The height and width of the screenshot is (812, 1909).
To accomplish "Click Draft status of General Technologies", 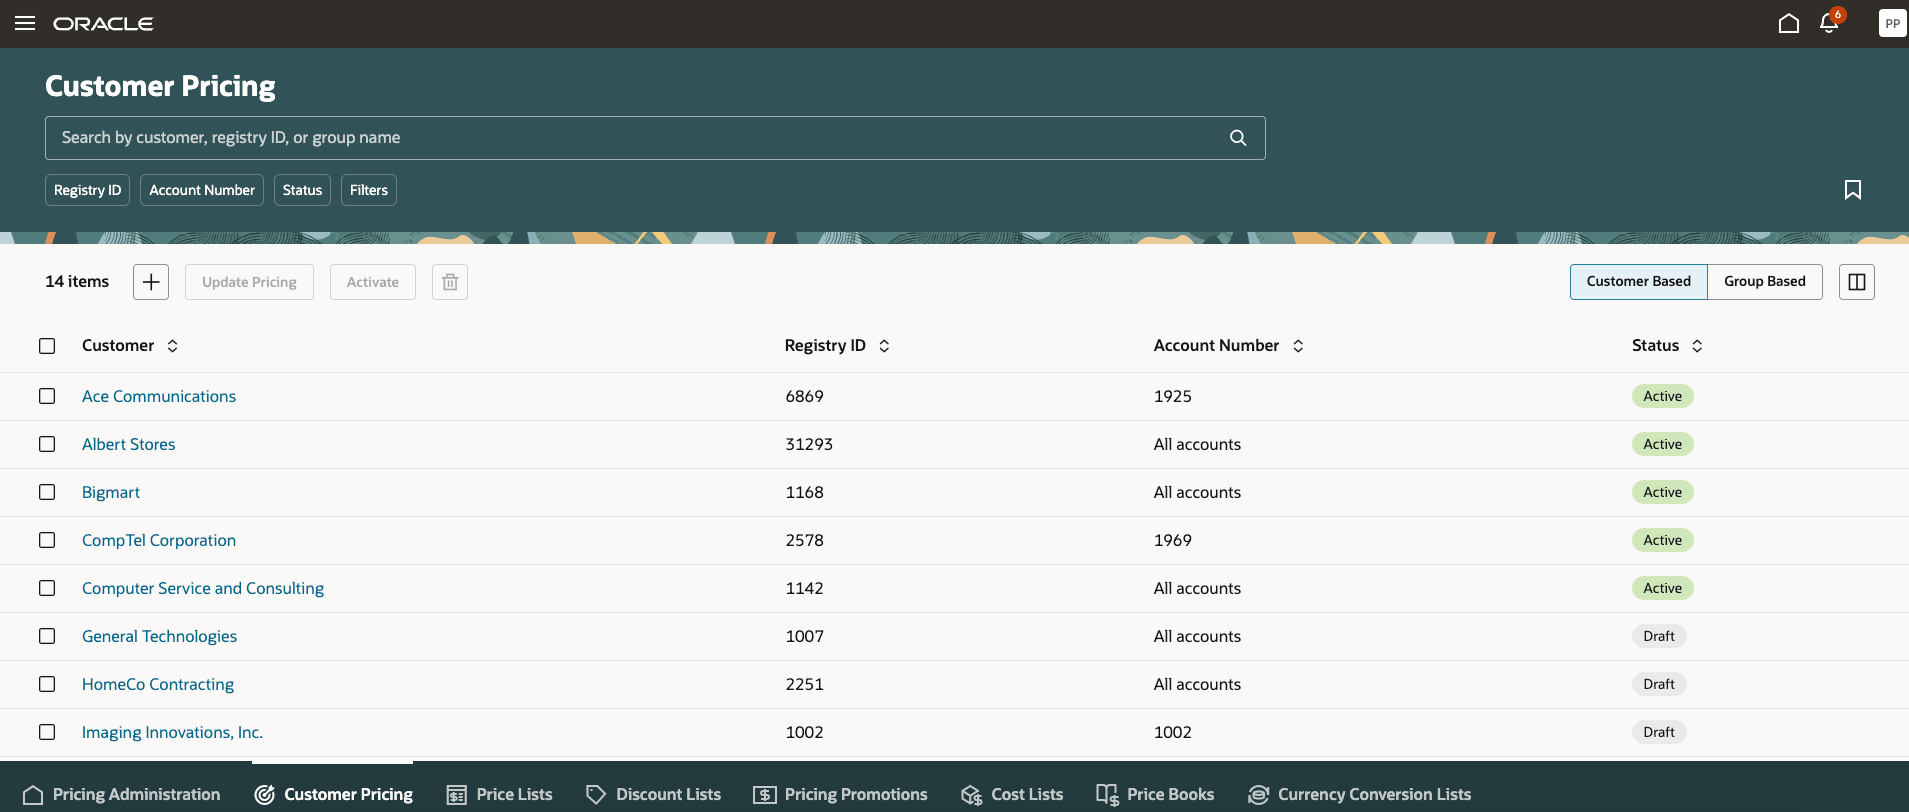I will tap(1659, 636).
